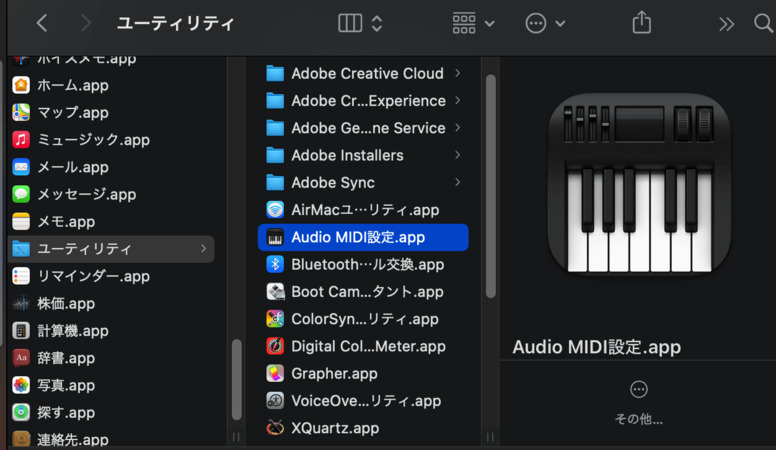Select リマインダー.app icon
Viewport: 776px width, 450px height.
[21, 276]
